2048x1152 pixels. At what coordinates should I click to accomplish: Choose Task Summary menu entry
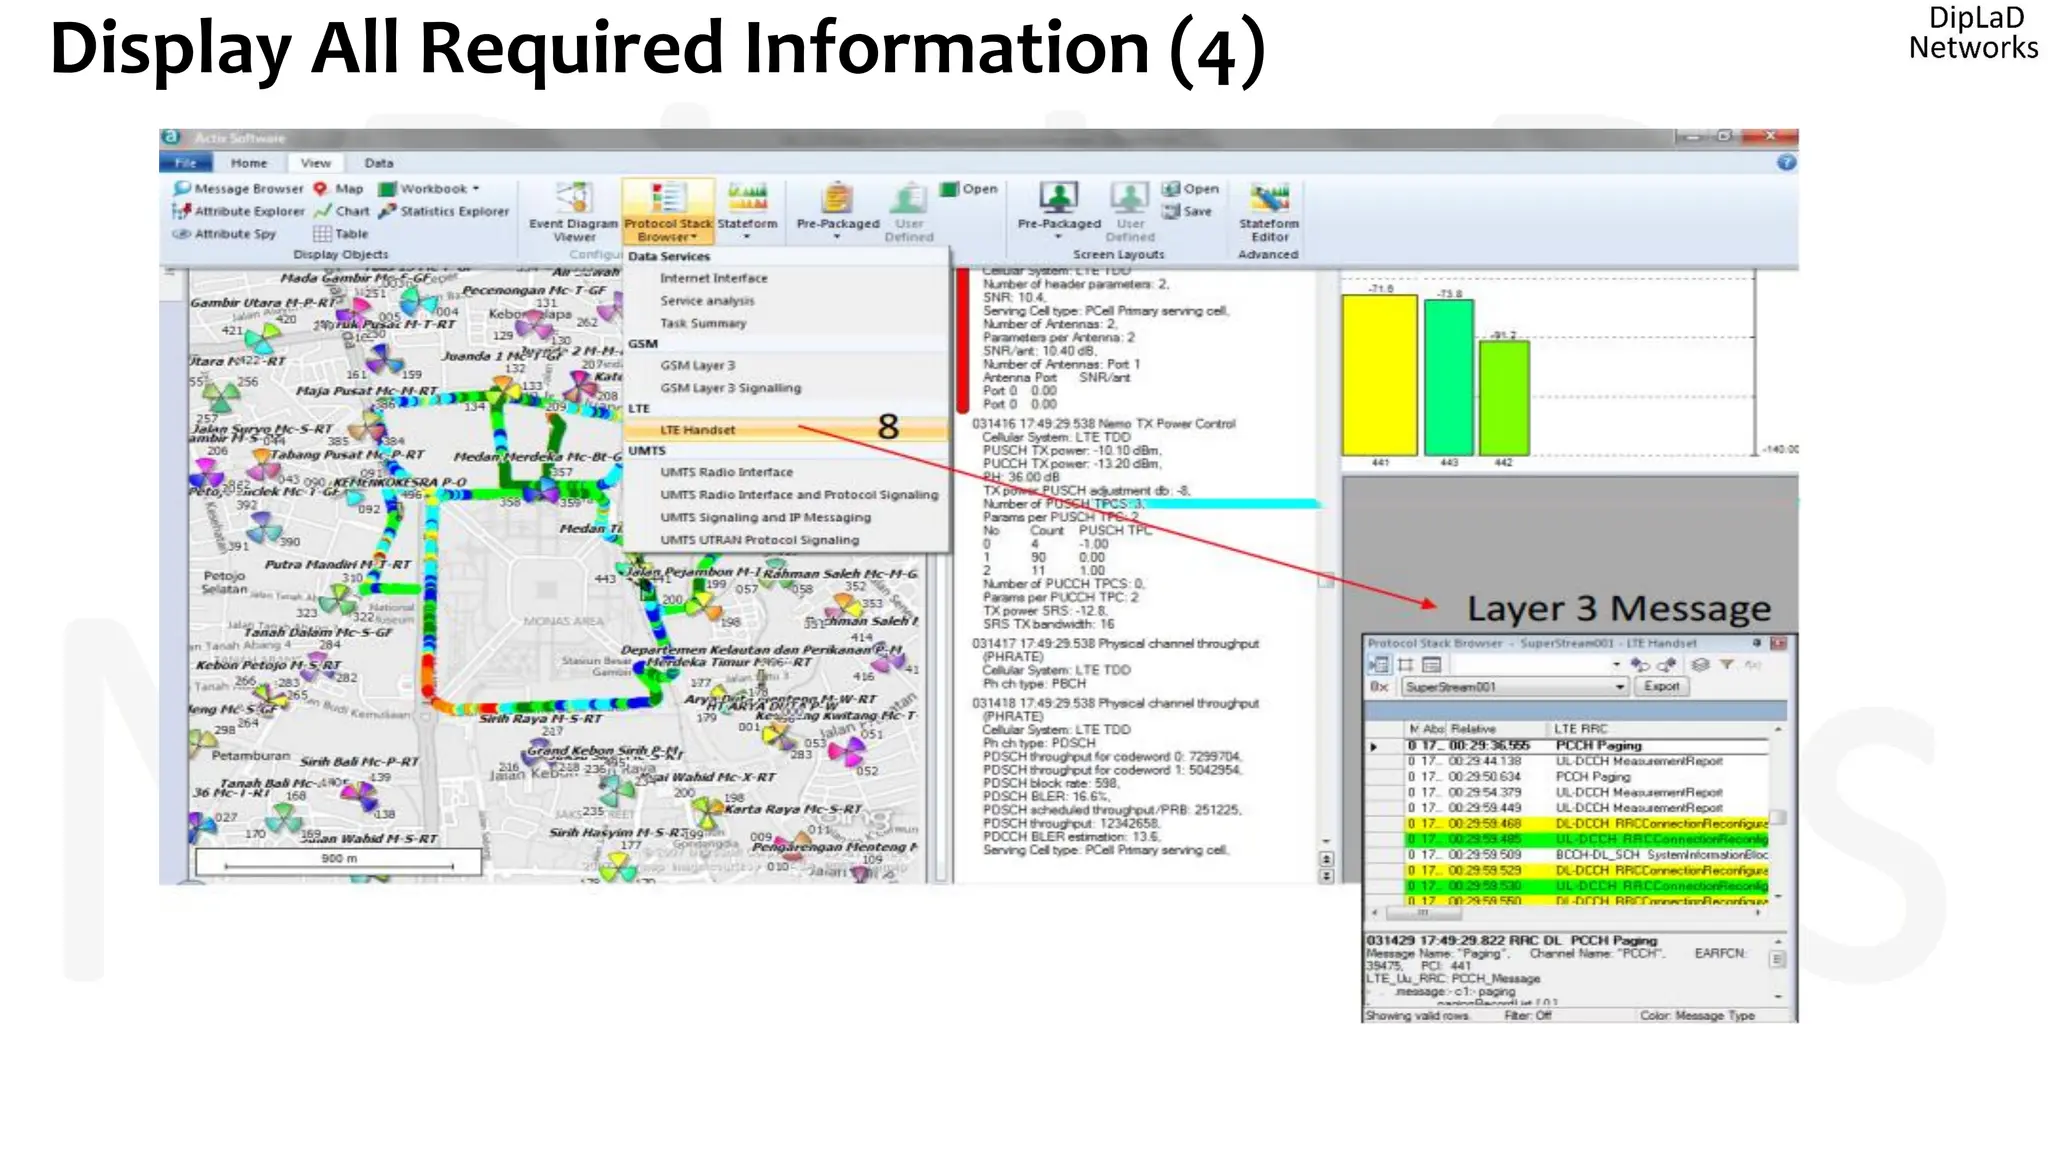(703, 323)
